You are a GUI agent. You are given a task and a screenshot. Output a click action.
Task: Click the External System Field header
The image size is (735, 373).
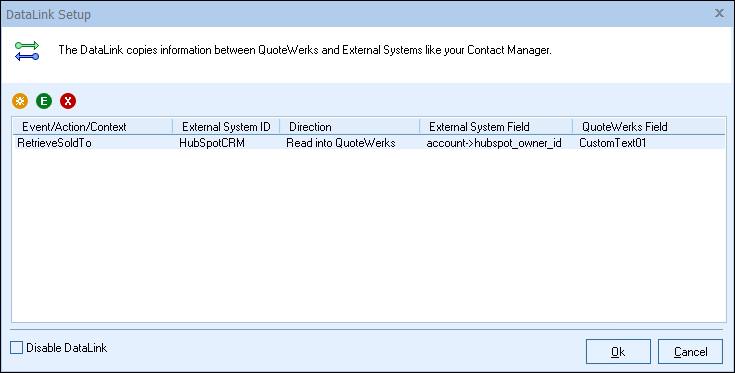click(x=496, y=127)
